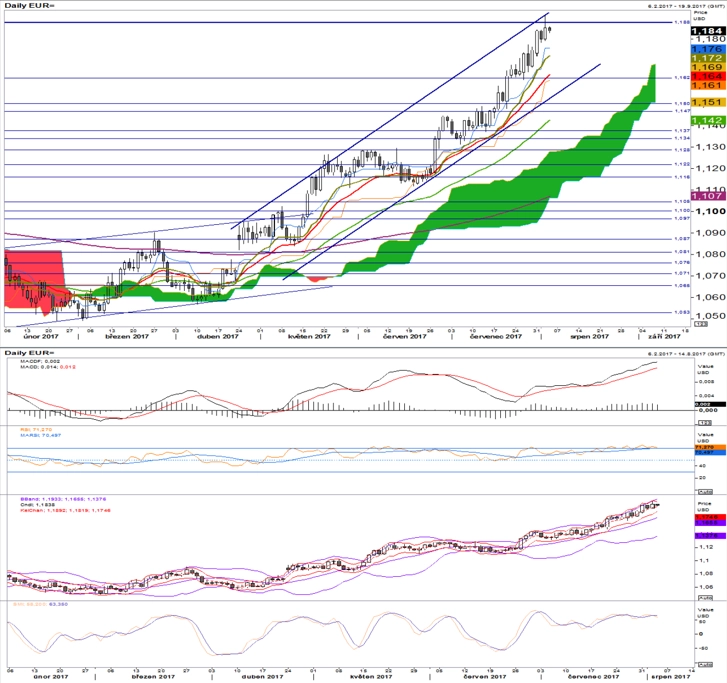Toggle the Auto scale button in SMI panel
Screen dimensions: 727x683
tap(705, 664)
